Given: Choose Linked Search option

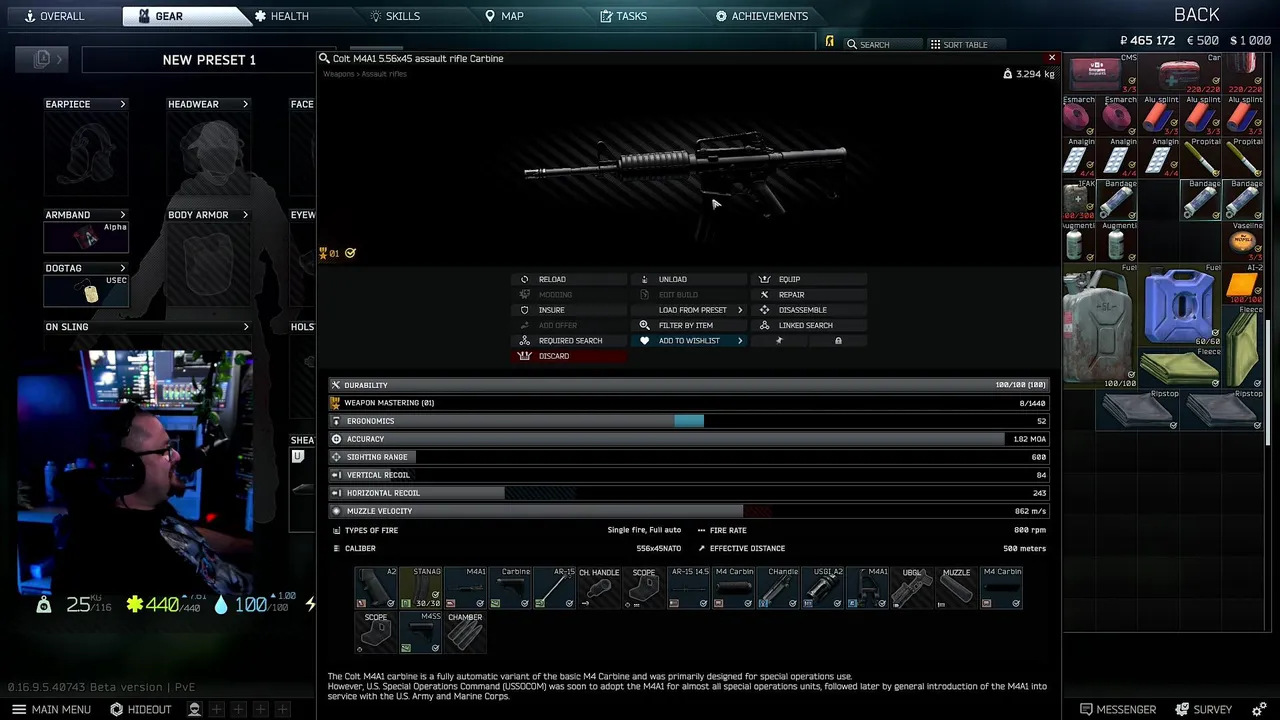Looking at the screenshot, I should click(809, 325).
